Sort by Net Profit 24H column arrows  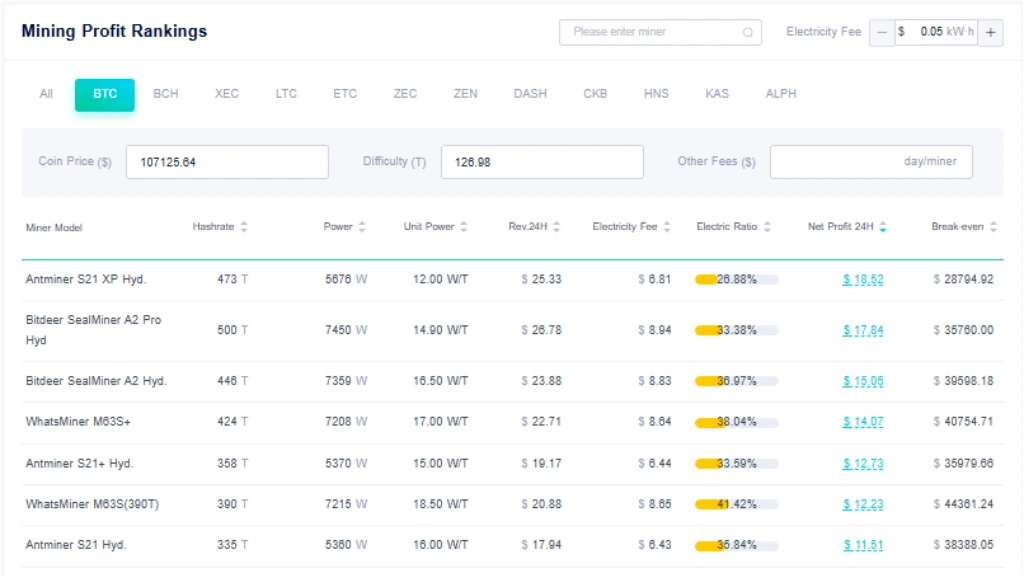pos(883,227)
